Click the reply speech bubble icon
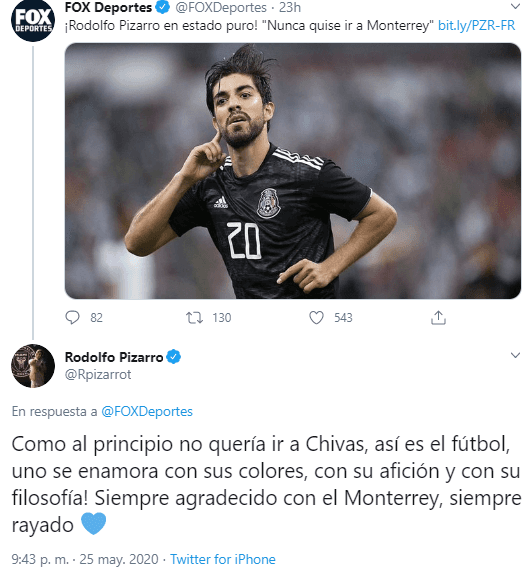This screenshot has height=574, width=530. pos(72,318)
